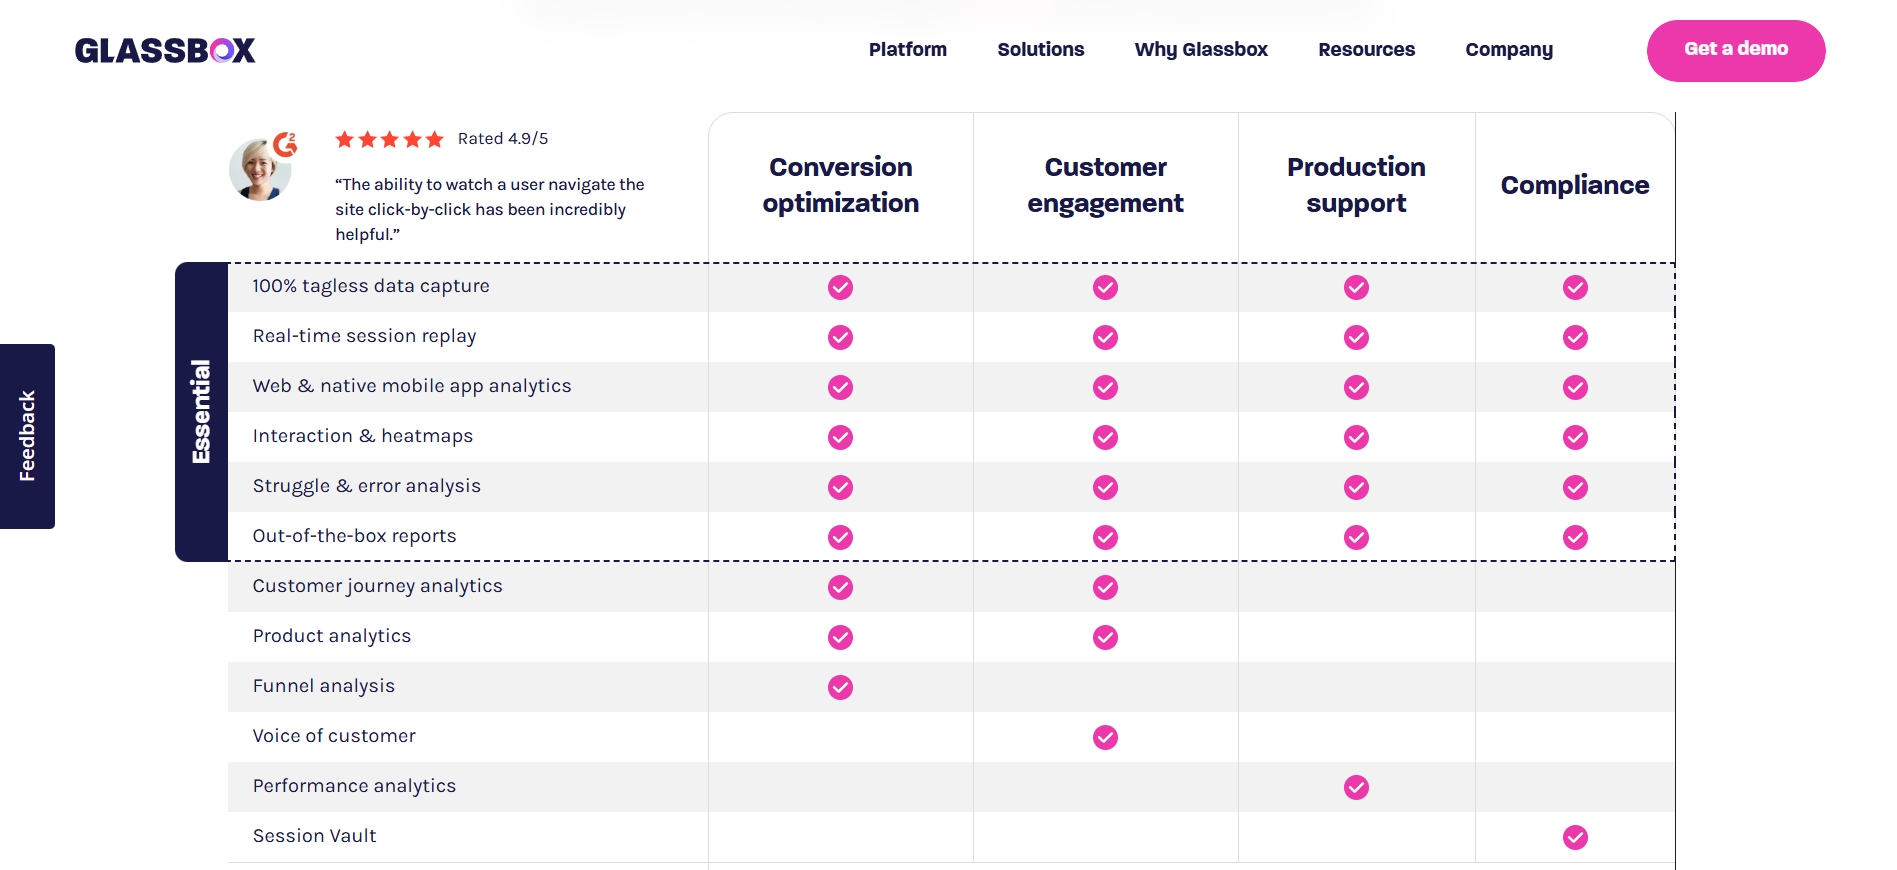Select the Why Glassbox menu item
1897x870 pixels.
pos(1200,49)
